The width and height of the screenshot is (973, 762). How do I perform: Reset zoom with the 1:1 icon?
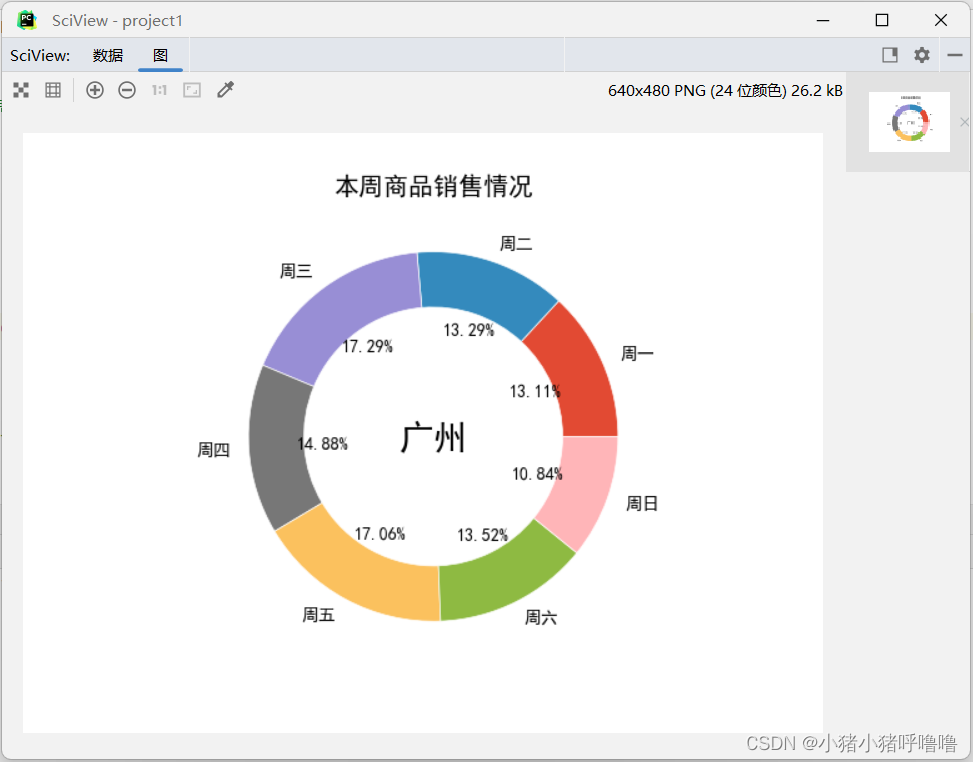[x=159, y=90]
